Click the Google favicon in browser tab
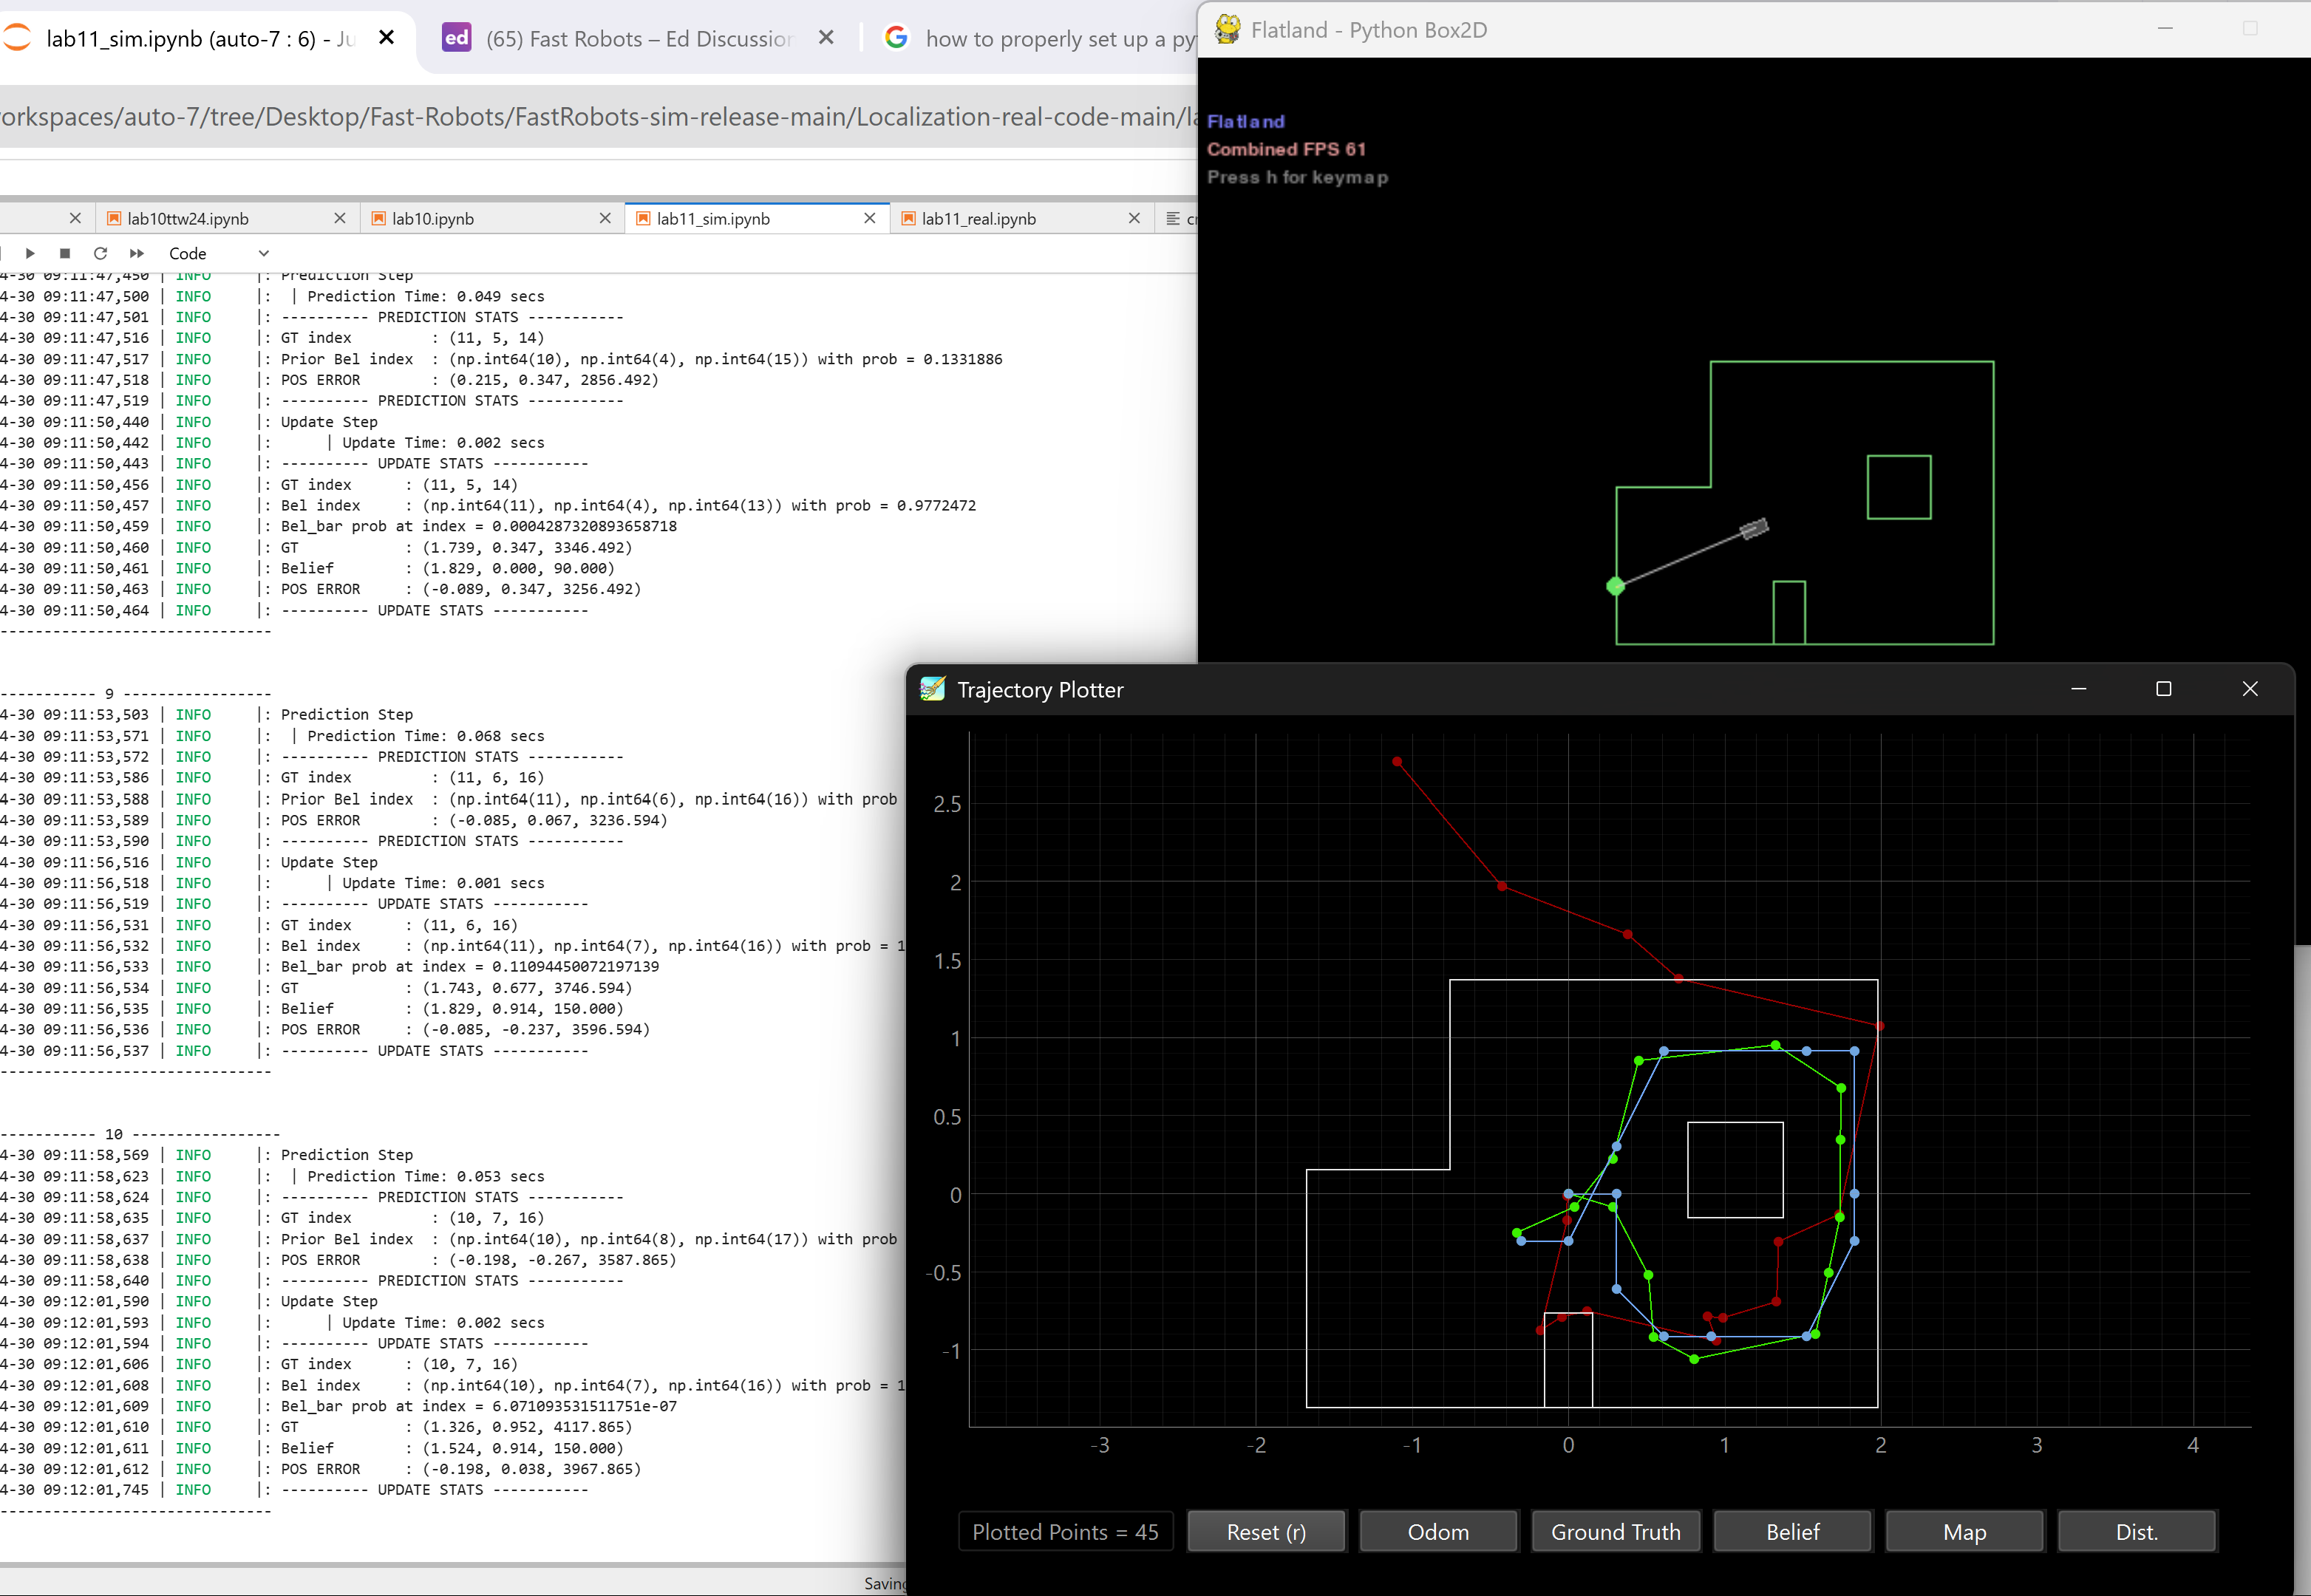The width and height of the screenshot is (2311, 1596). click(x=897, y=37)
